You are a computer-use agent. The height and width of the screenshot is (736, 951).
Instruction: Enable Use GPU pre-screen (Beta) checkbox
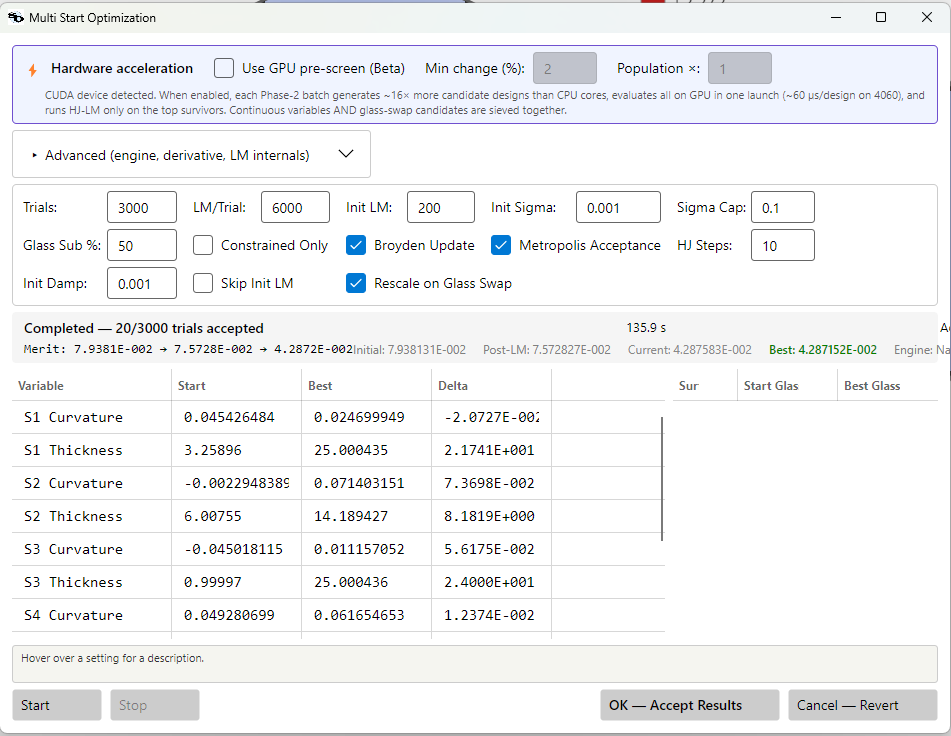[x=224, y=68]
